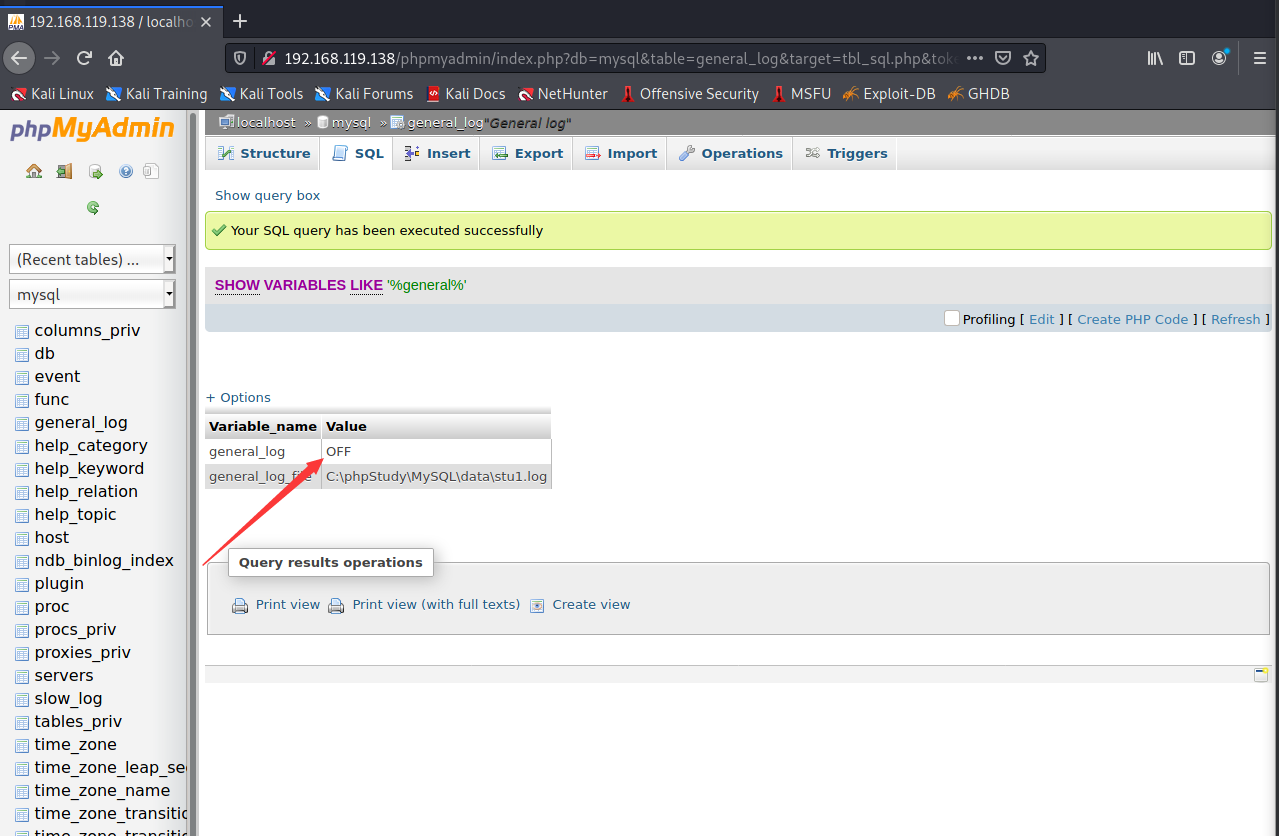Screen dimensions: 1279x836
Task: Click localhost in breadcrumb
Action: 266,122
